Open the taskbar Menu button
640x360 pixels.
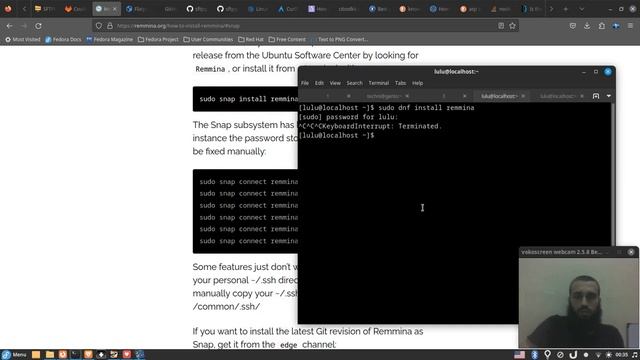[x=14, y=355]
